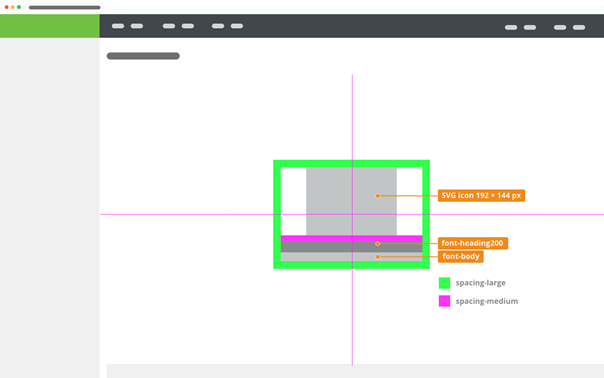Click the yellow window minimize dot
This screenshot has width=604, height=378.
13,7
